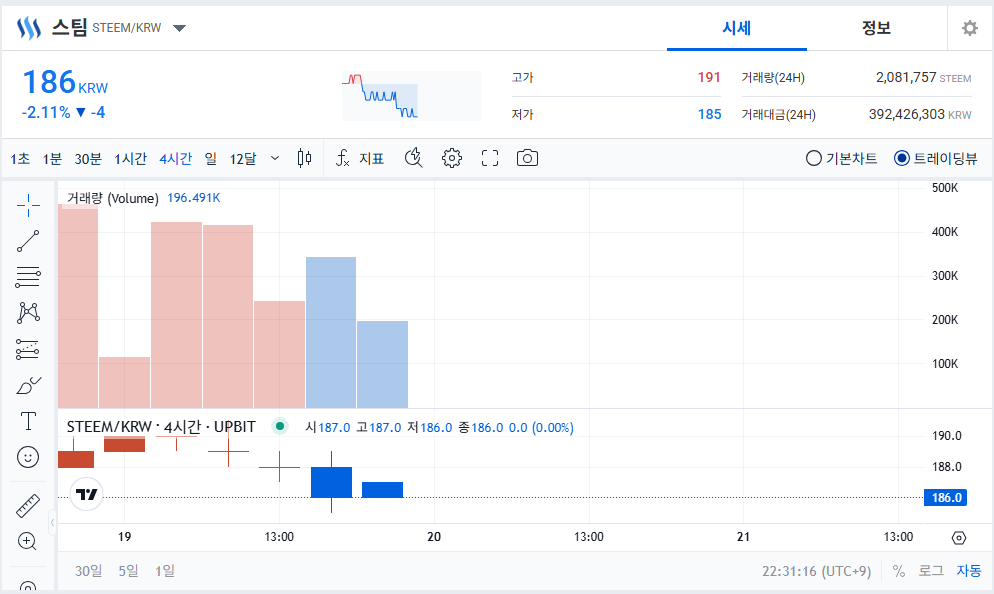994x594 pixels.
Task: Select the 1초 interval
Action: coord(20,158)
